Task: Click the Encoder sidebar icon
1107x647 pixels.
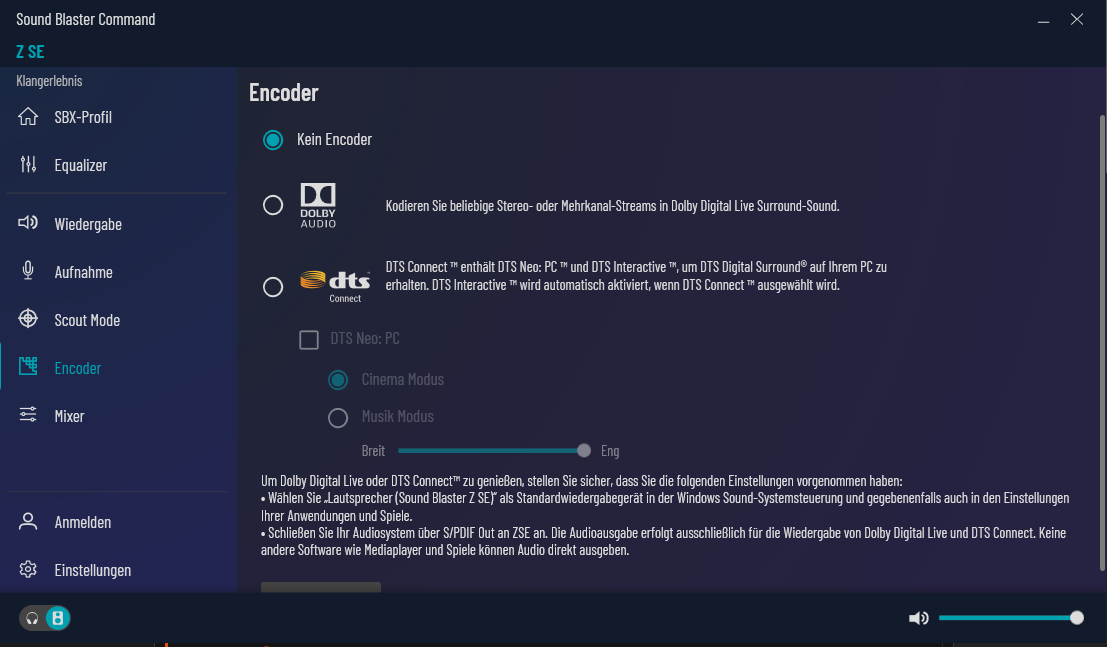Action: pos(28,366)
